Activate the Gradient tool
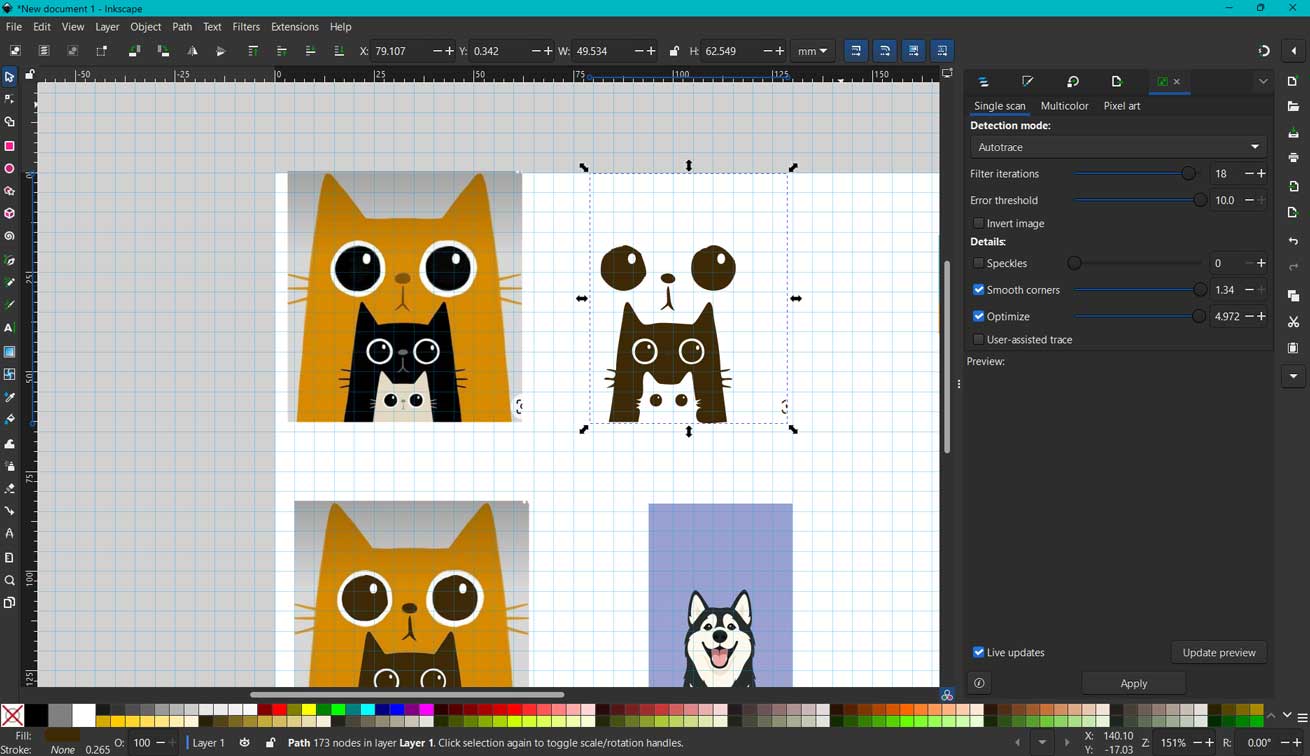 (10, 350)
